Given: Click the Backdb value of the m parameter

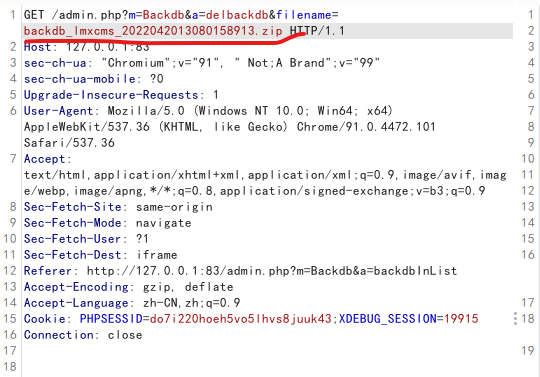Looking at the screenshot, I should tap(164, 15).
